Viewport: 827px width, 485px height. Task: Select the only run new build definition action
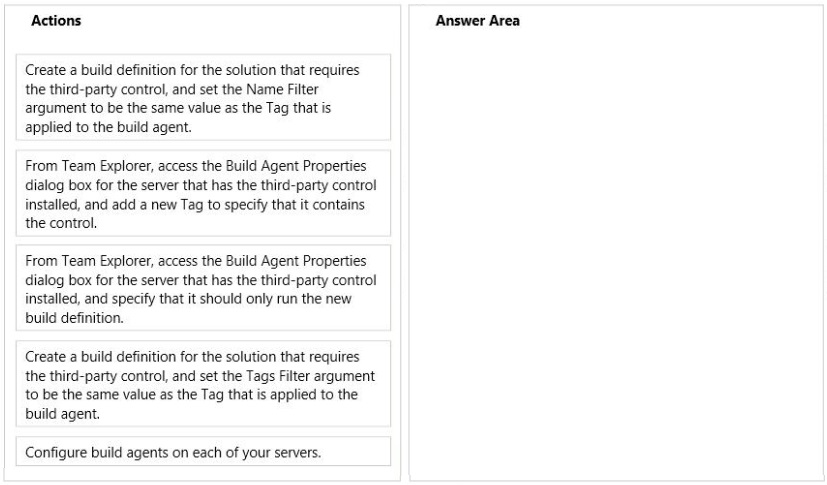pyautogui.click(x=203, y=288)
